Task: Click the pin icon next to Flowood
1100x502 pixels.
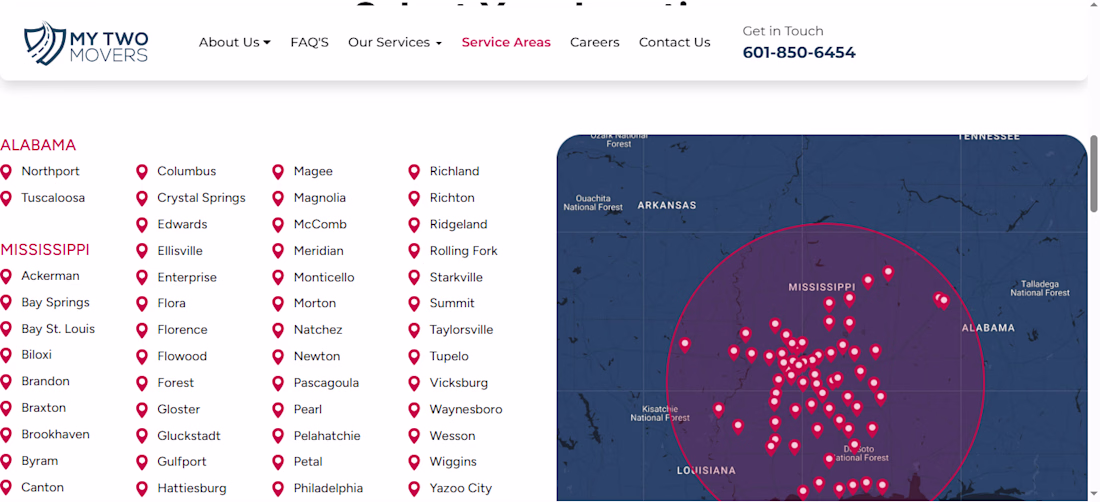Action: (x=142, y=357)
